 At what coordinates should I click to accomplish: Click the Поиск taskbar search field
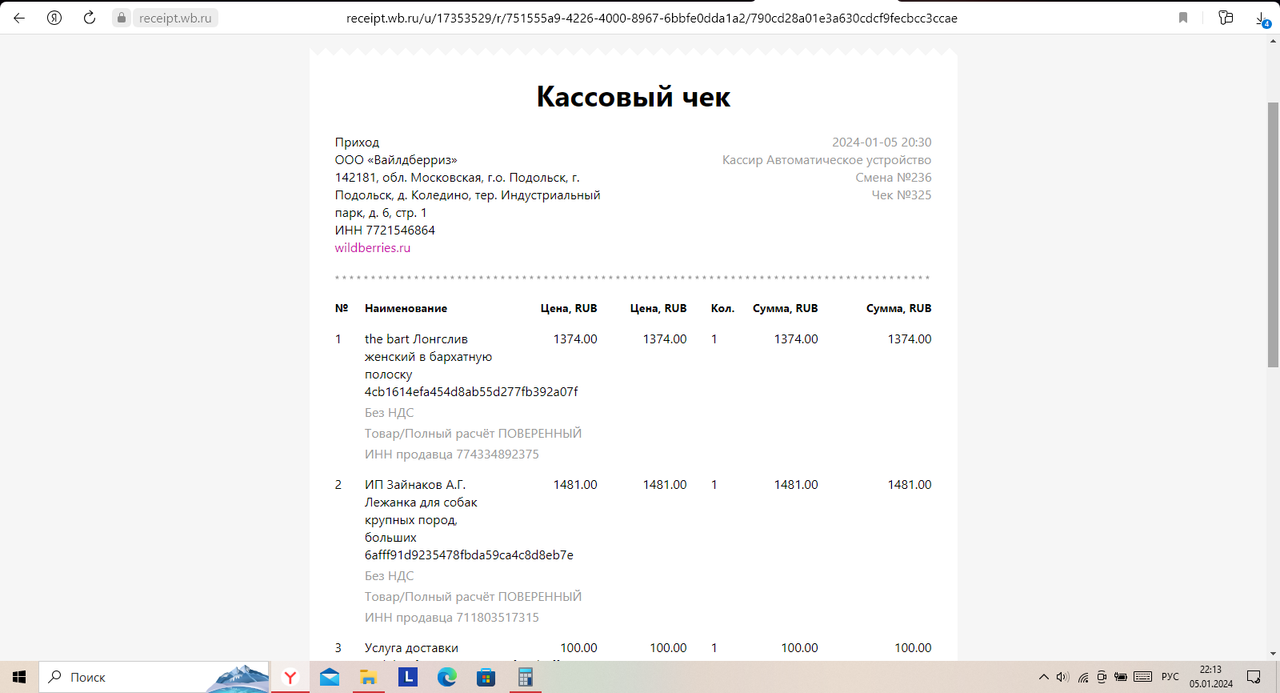[155, 677]
